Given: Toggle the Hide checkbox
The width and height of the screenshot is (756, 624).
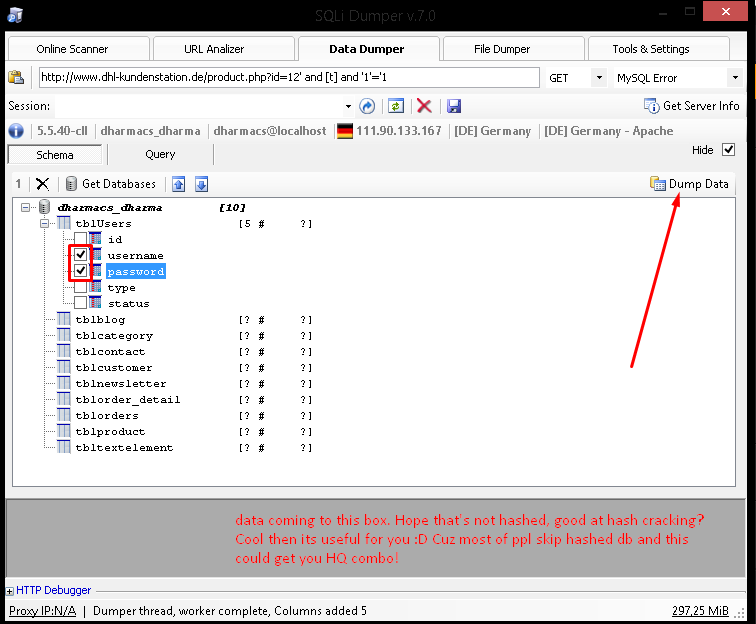Looking at the screenshot, I should point(729,150).
